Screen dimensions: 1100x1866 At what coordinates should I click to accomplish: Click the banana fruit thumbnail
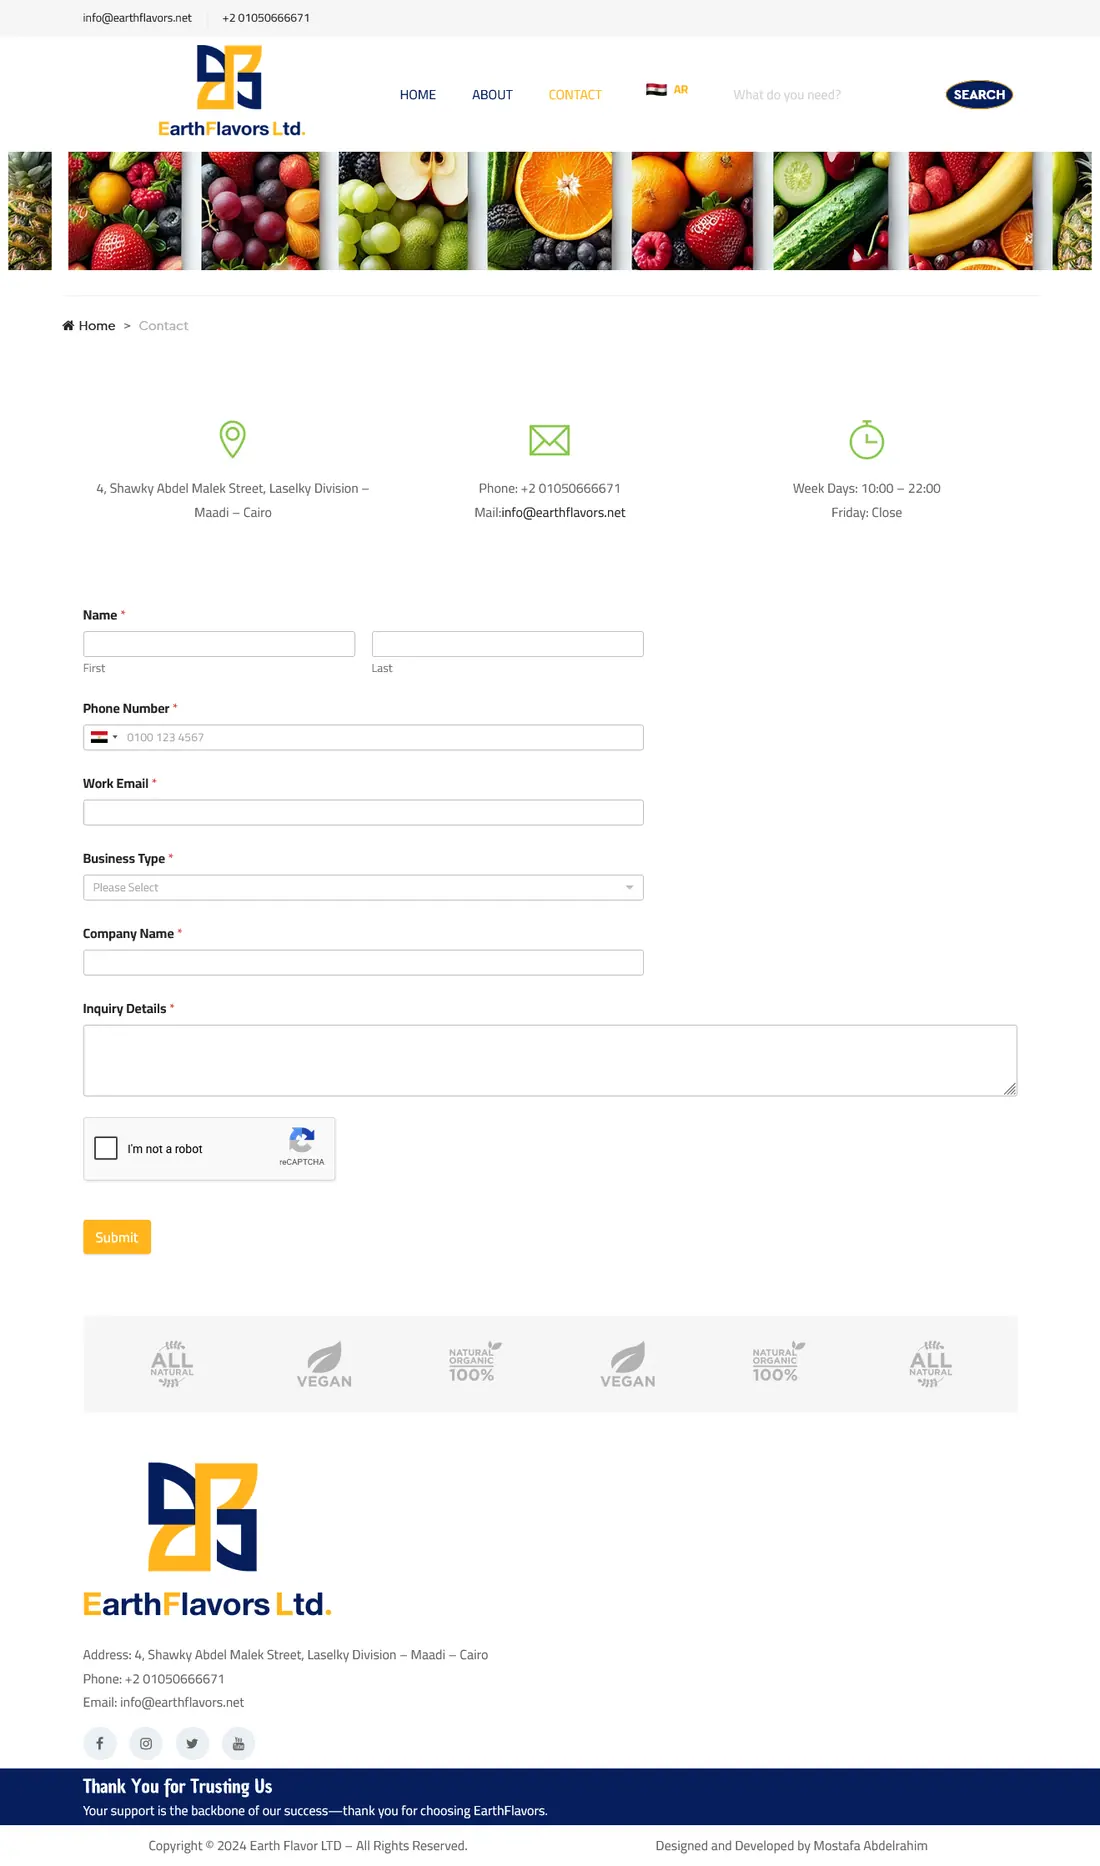tap(971, 211)
